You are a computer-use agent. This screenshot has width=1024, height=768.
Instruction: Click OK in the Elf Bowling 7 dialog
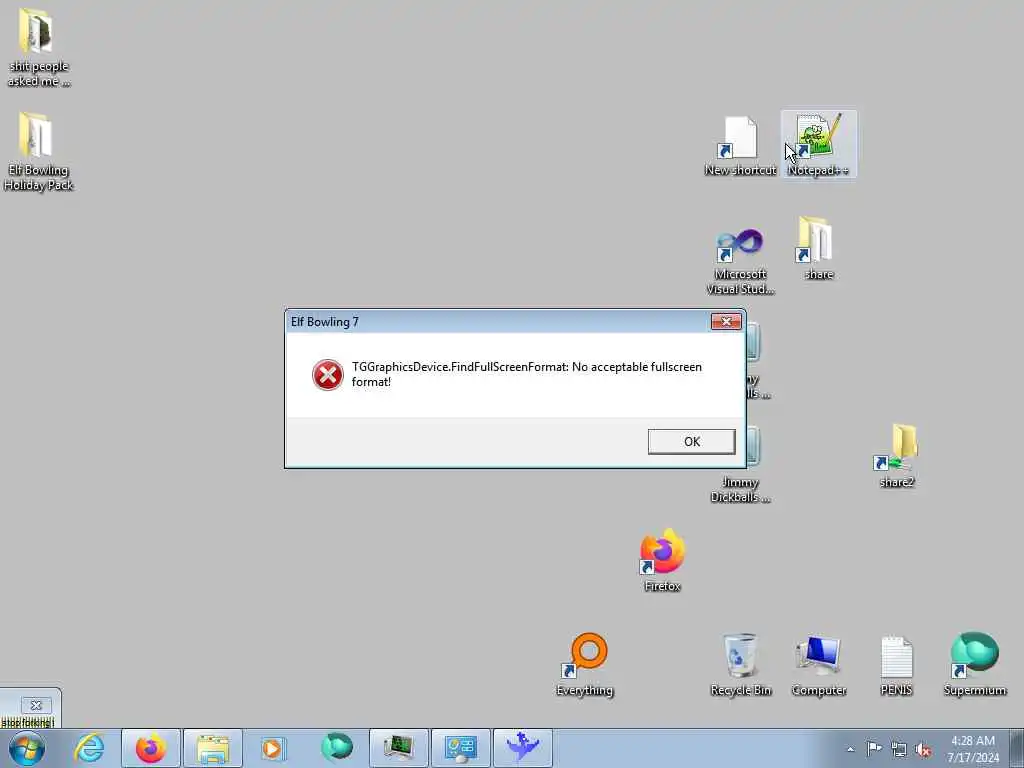(x=691, y=441)
